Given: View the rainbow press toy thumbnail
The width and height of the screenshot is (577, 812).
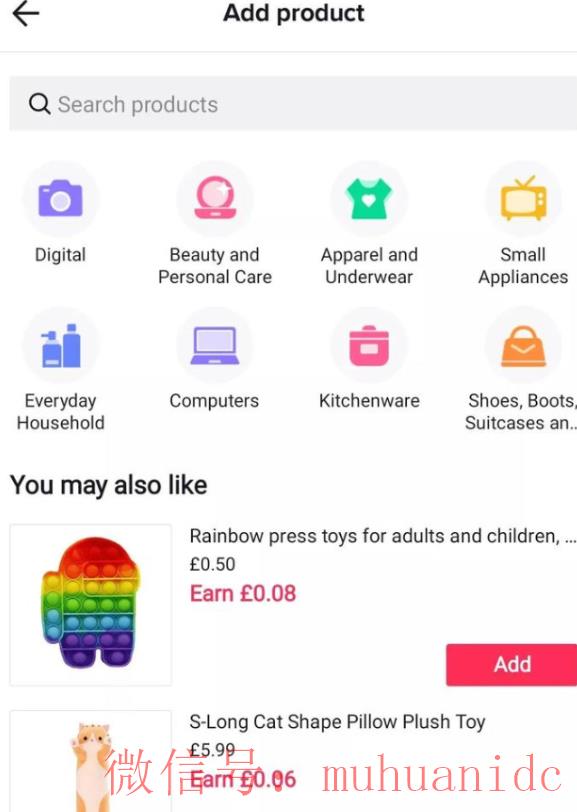Looking at the screenshot, I should click(91, 604).
